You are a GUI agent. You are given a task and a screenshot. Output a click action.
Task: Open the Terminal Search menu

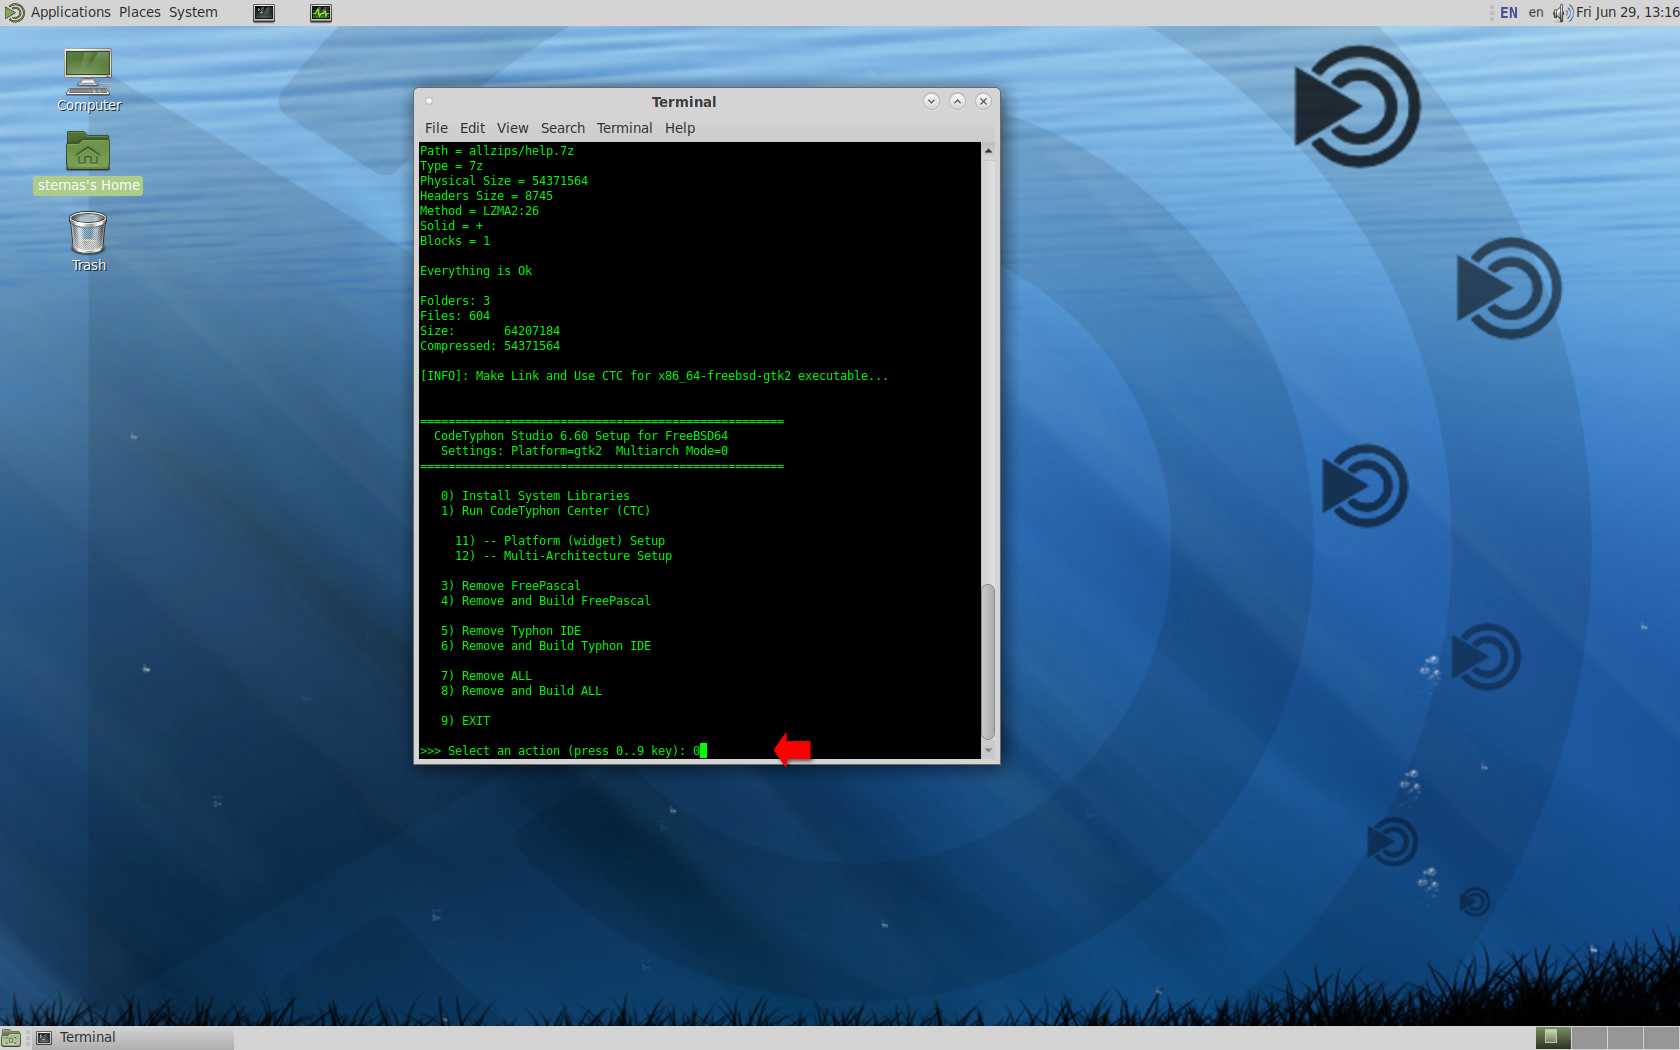pyautogui.click(x=563, y=128)
